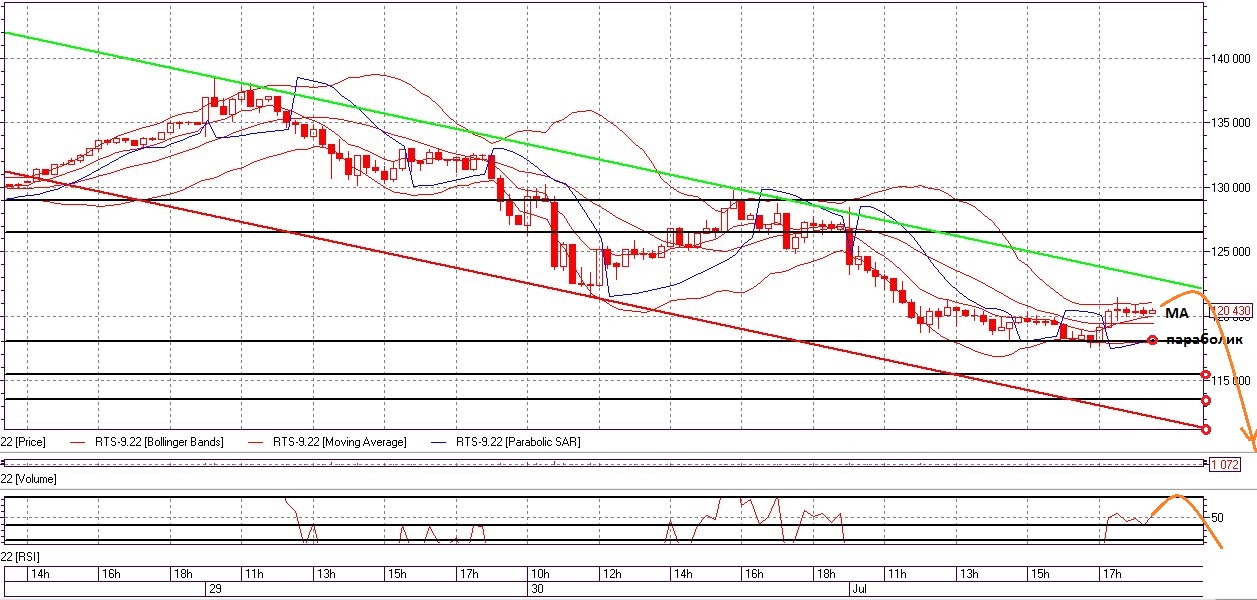
Task: Click the date label 30 on time axis
Action: tap(537, 591)
